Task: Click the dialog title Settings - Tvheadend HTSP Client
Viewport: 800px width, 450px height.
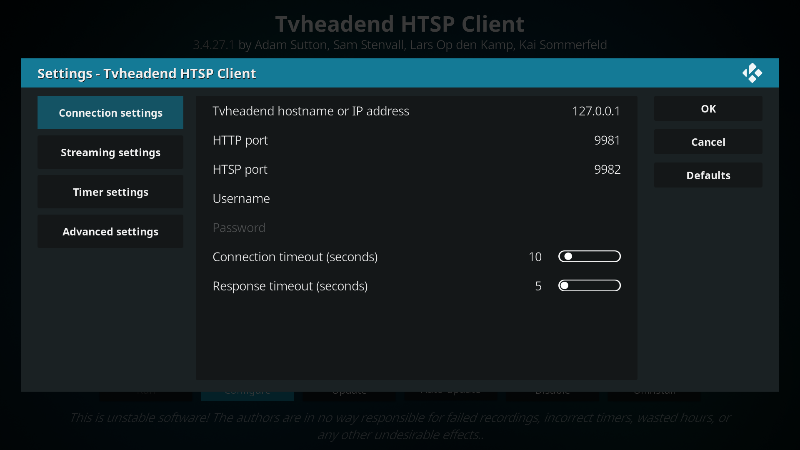Action: point(146,73)
